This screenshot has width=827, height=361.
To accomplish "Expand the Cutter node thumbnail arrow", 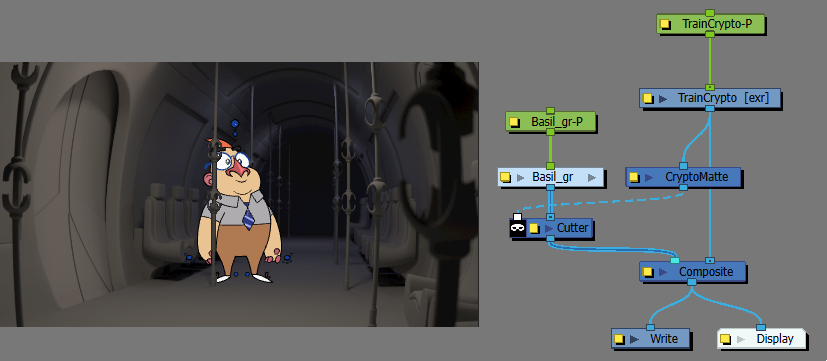I will [x=549, y=229].
